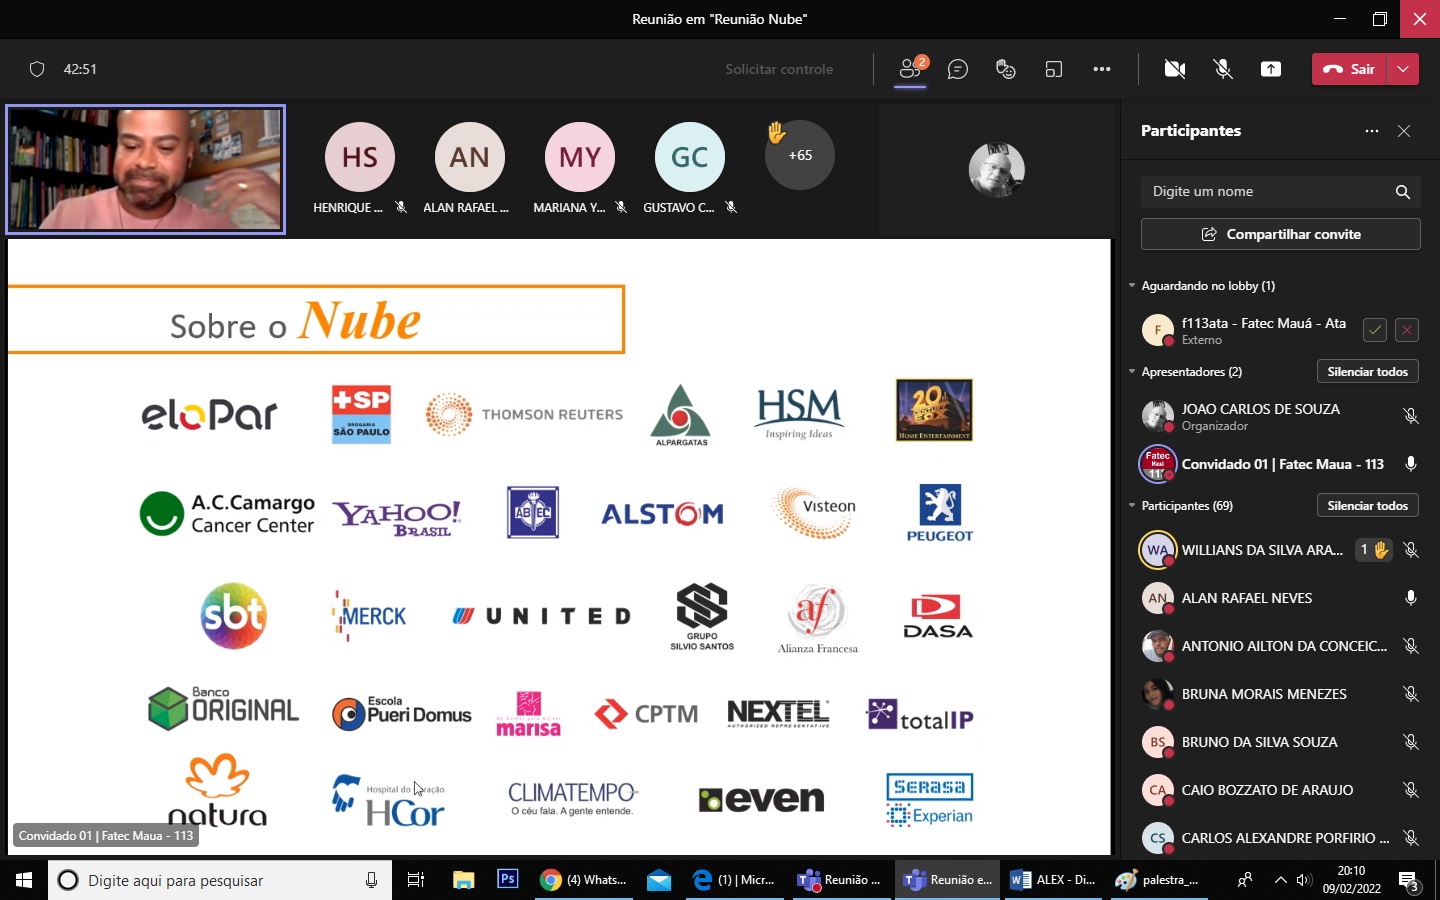Click the shield security icon
1440x900 pixels.
[x=37, y=69]
